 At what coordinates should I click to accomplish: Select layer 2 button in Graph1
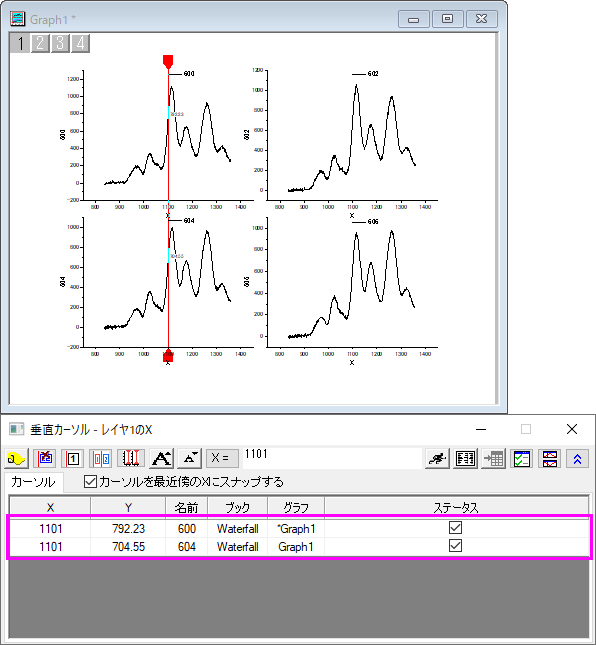tap(40, 43)
